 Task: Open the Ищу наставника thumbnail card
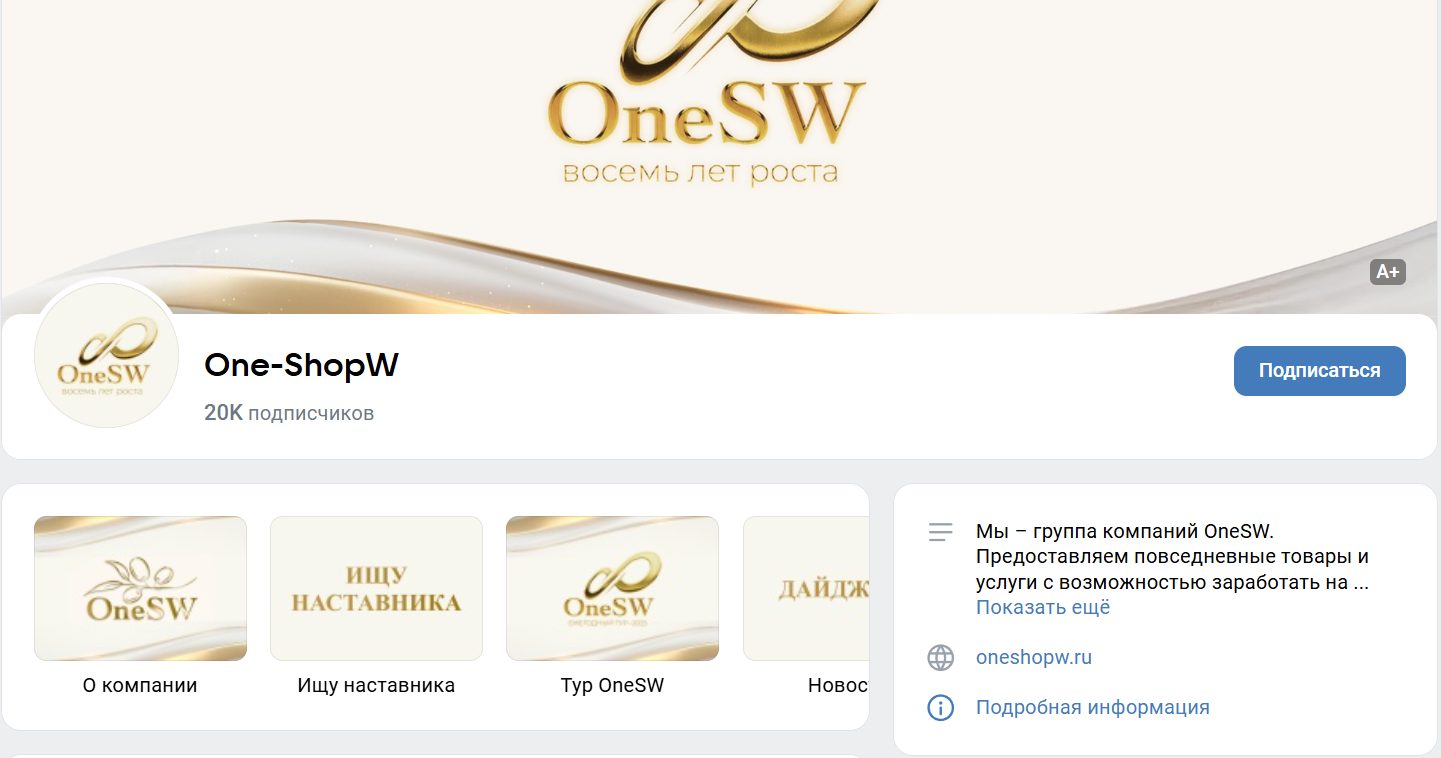[x=376, y=588]
